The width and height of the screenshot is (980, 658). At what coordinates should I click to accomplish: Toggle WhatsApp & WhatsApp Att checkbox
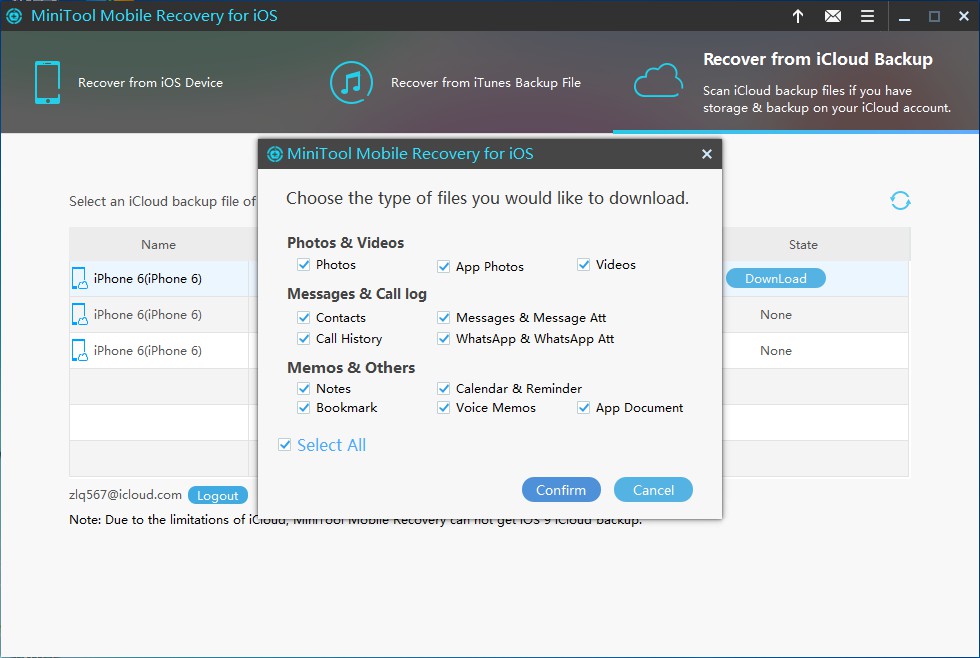pyautogui.click(x=444, y=339)
